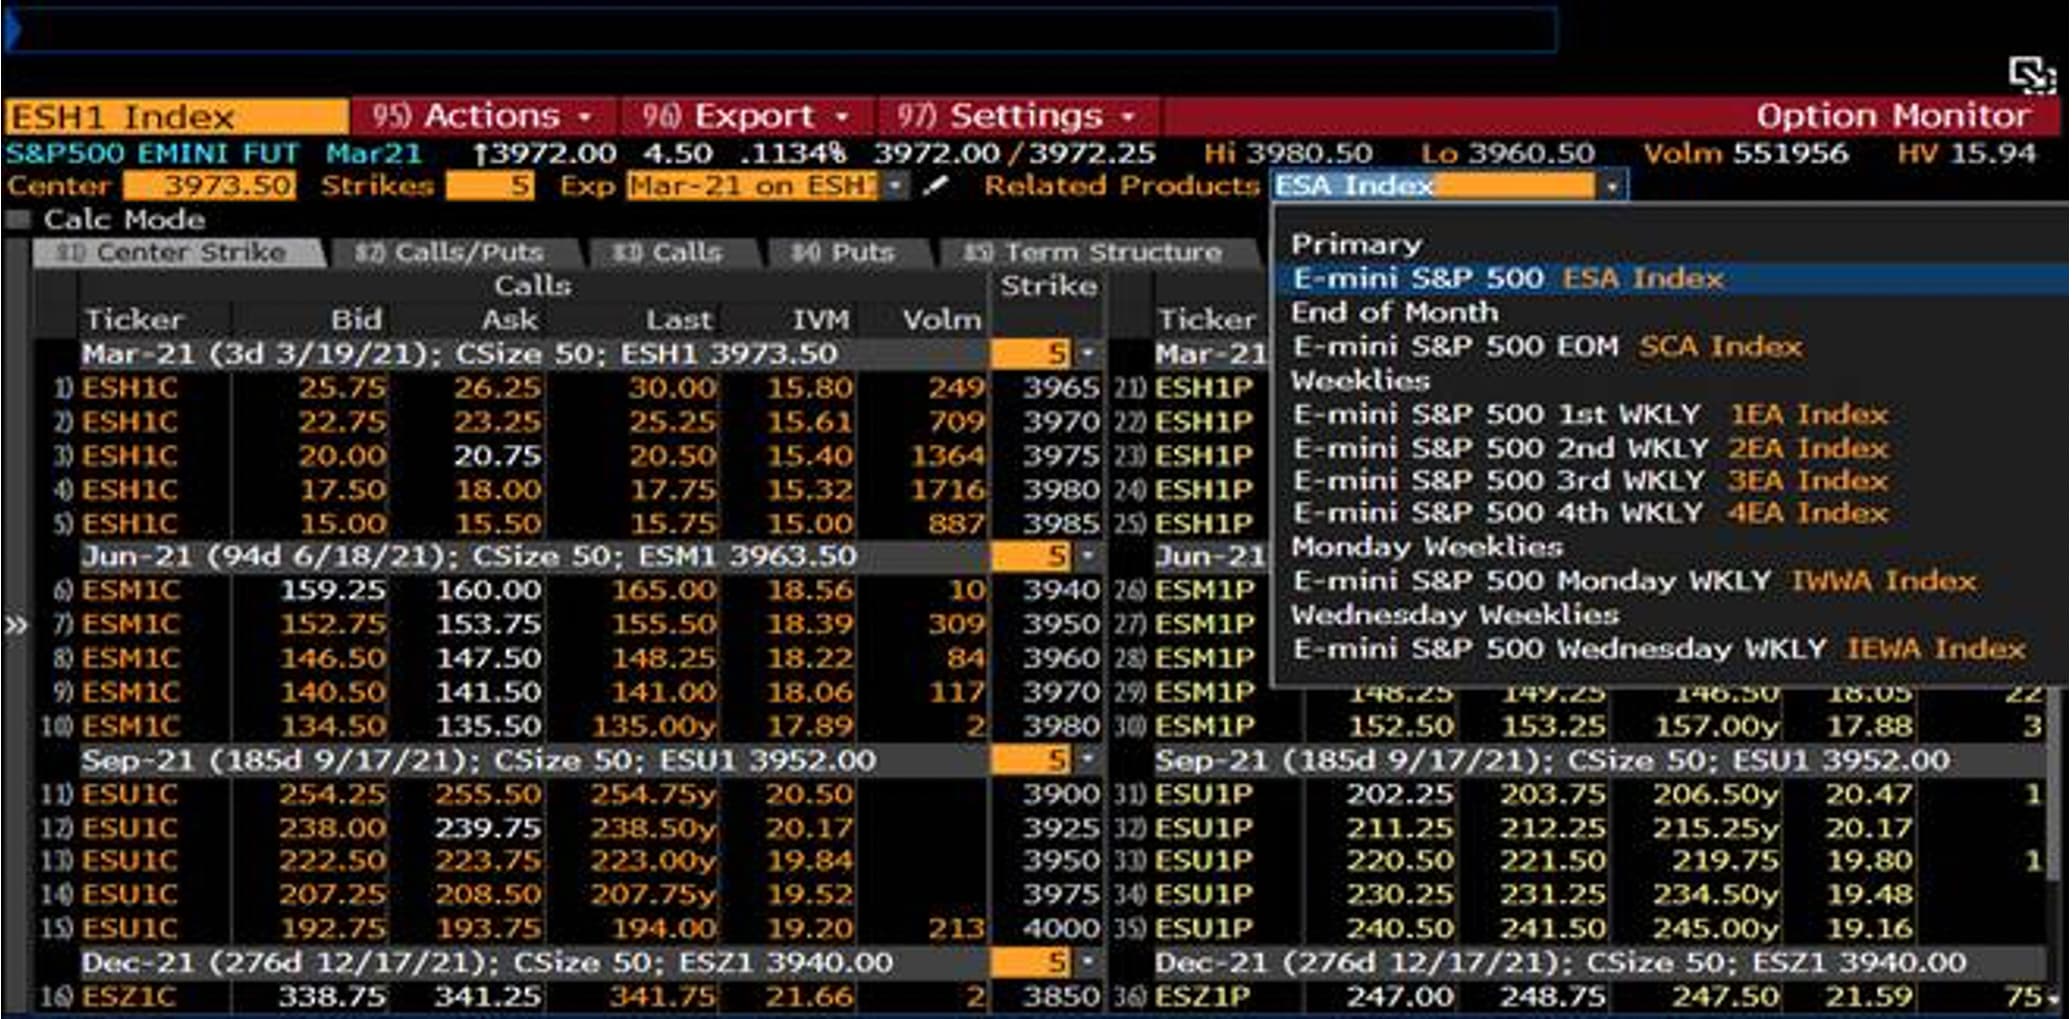
Task: Click the ESH1 Index ticker field
Action: (x=175, y=117)
